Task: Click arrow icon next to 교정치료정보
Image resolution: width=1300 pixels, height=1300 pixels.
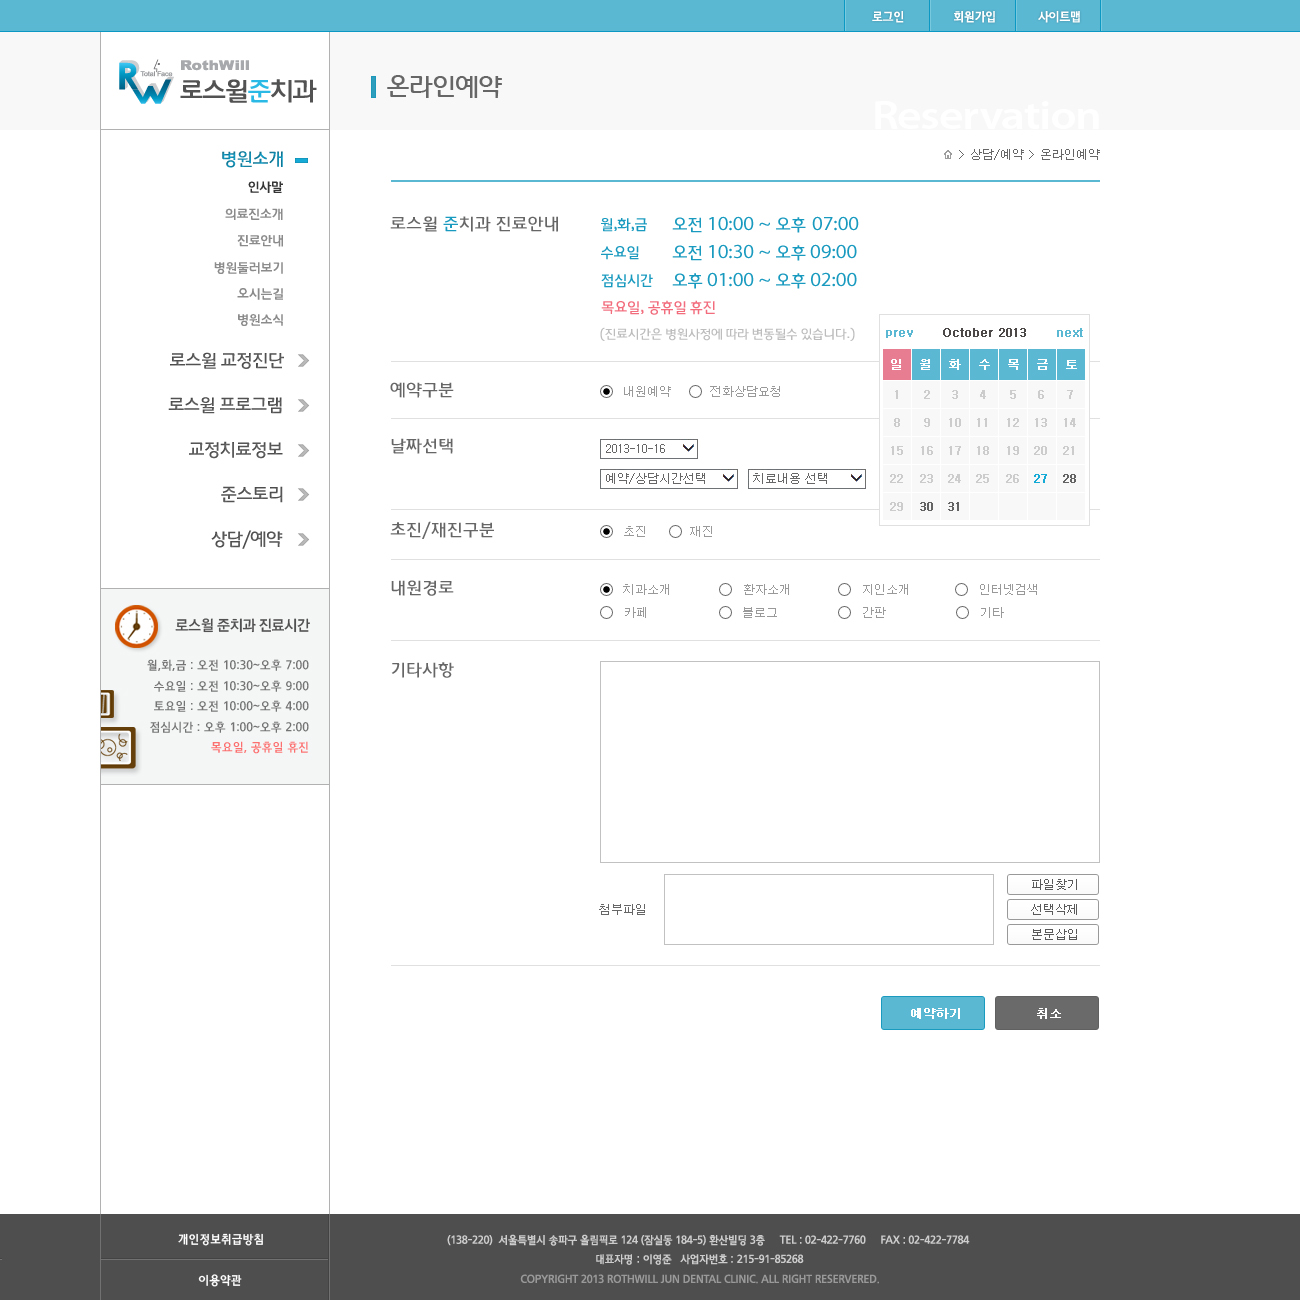Action: coord(303,450)
